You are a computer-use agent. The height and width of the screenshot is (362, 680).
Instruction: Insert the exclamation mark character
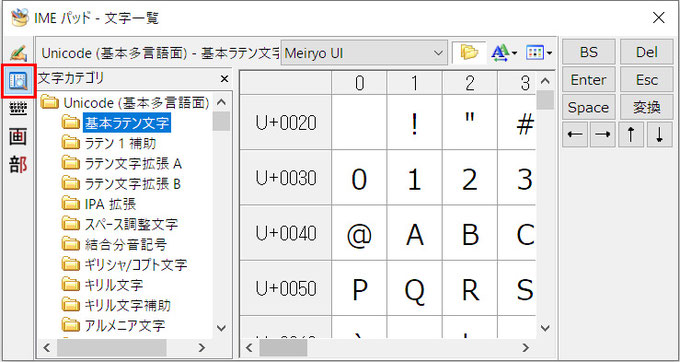[x=415, y=123]
